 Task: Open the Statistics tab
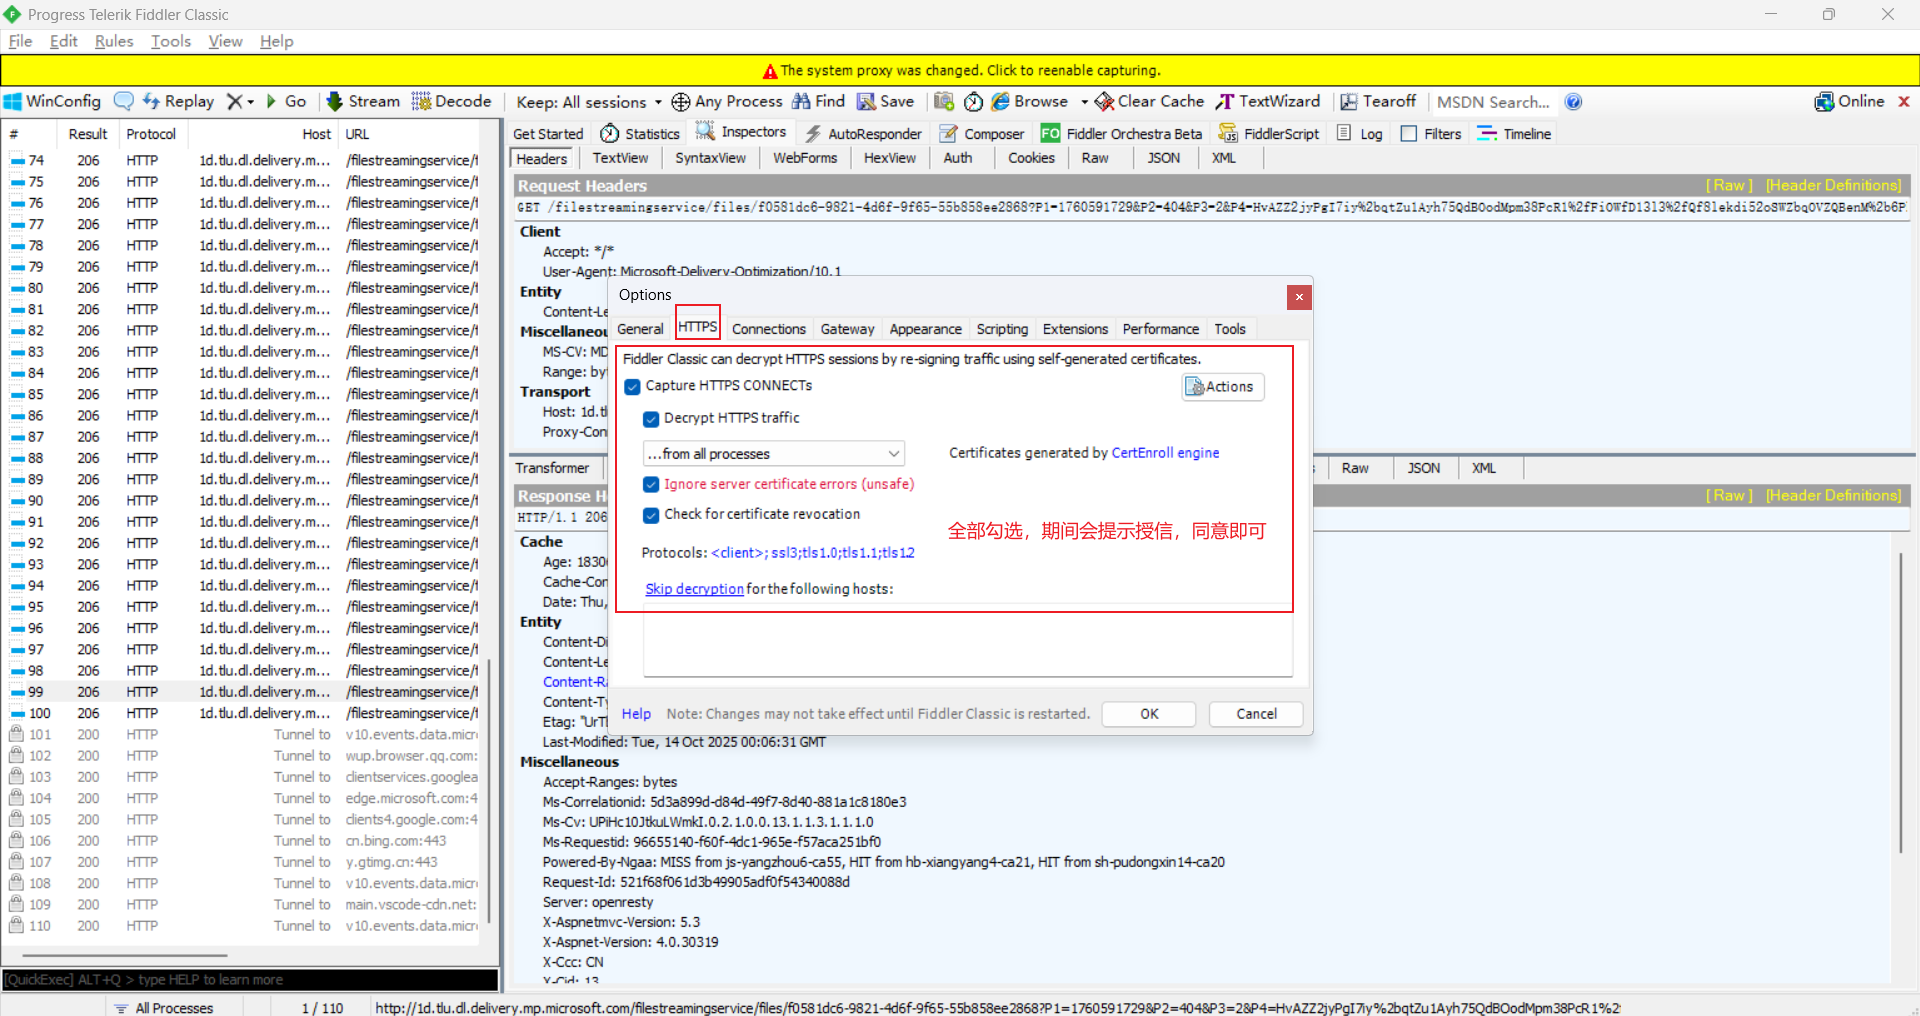pos(640,133)
